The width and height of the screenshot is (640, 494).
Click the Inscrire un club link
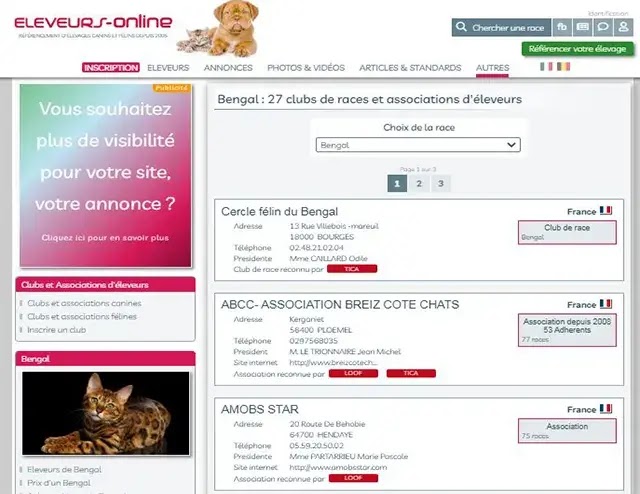(x=57, y=330)
